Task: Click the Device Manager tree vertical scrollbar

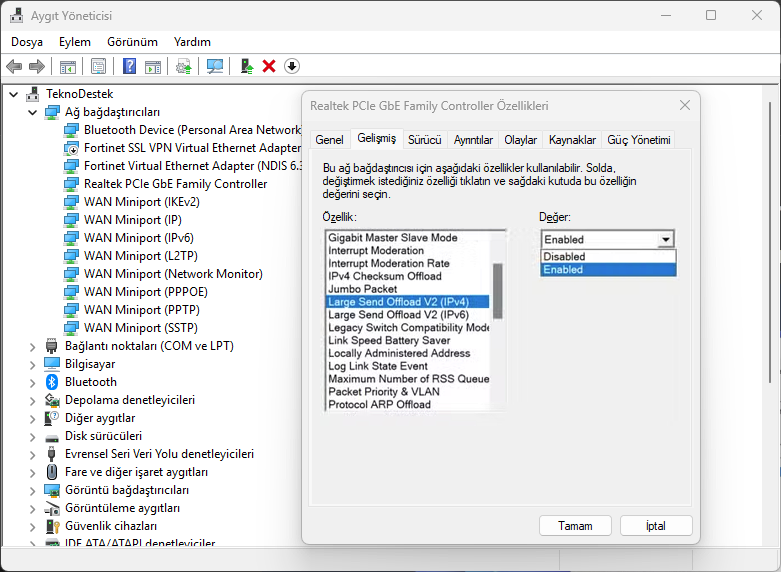Action: click(771, 243)
